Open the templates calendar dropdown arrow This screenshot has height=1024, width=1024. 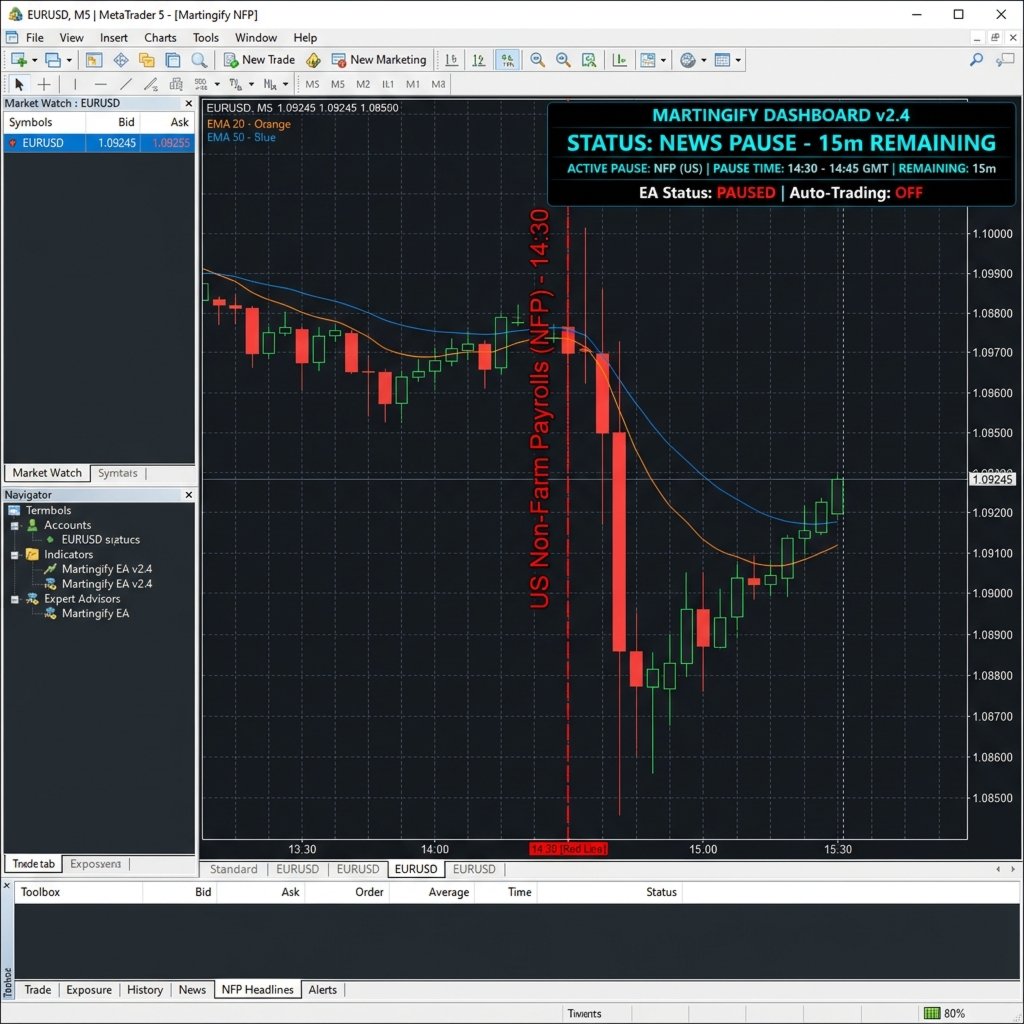(x=738, y=60)
